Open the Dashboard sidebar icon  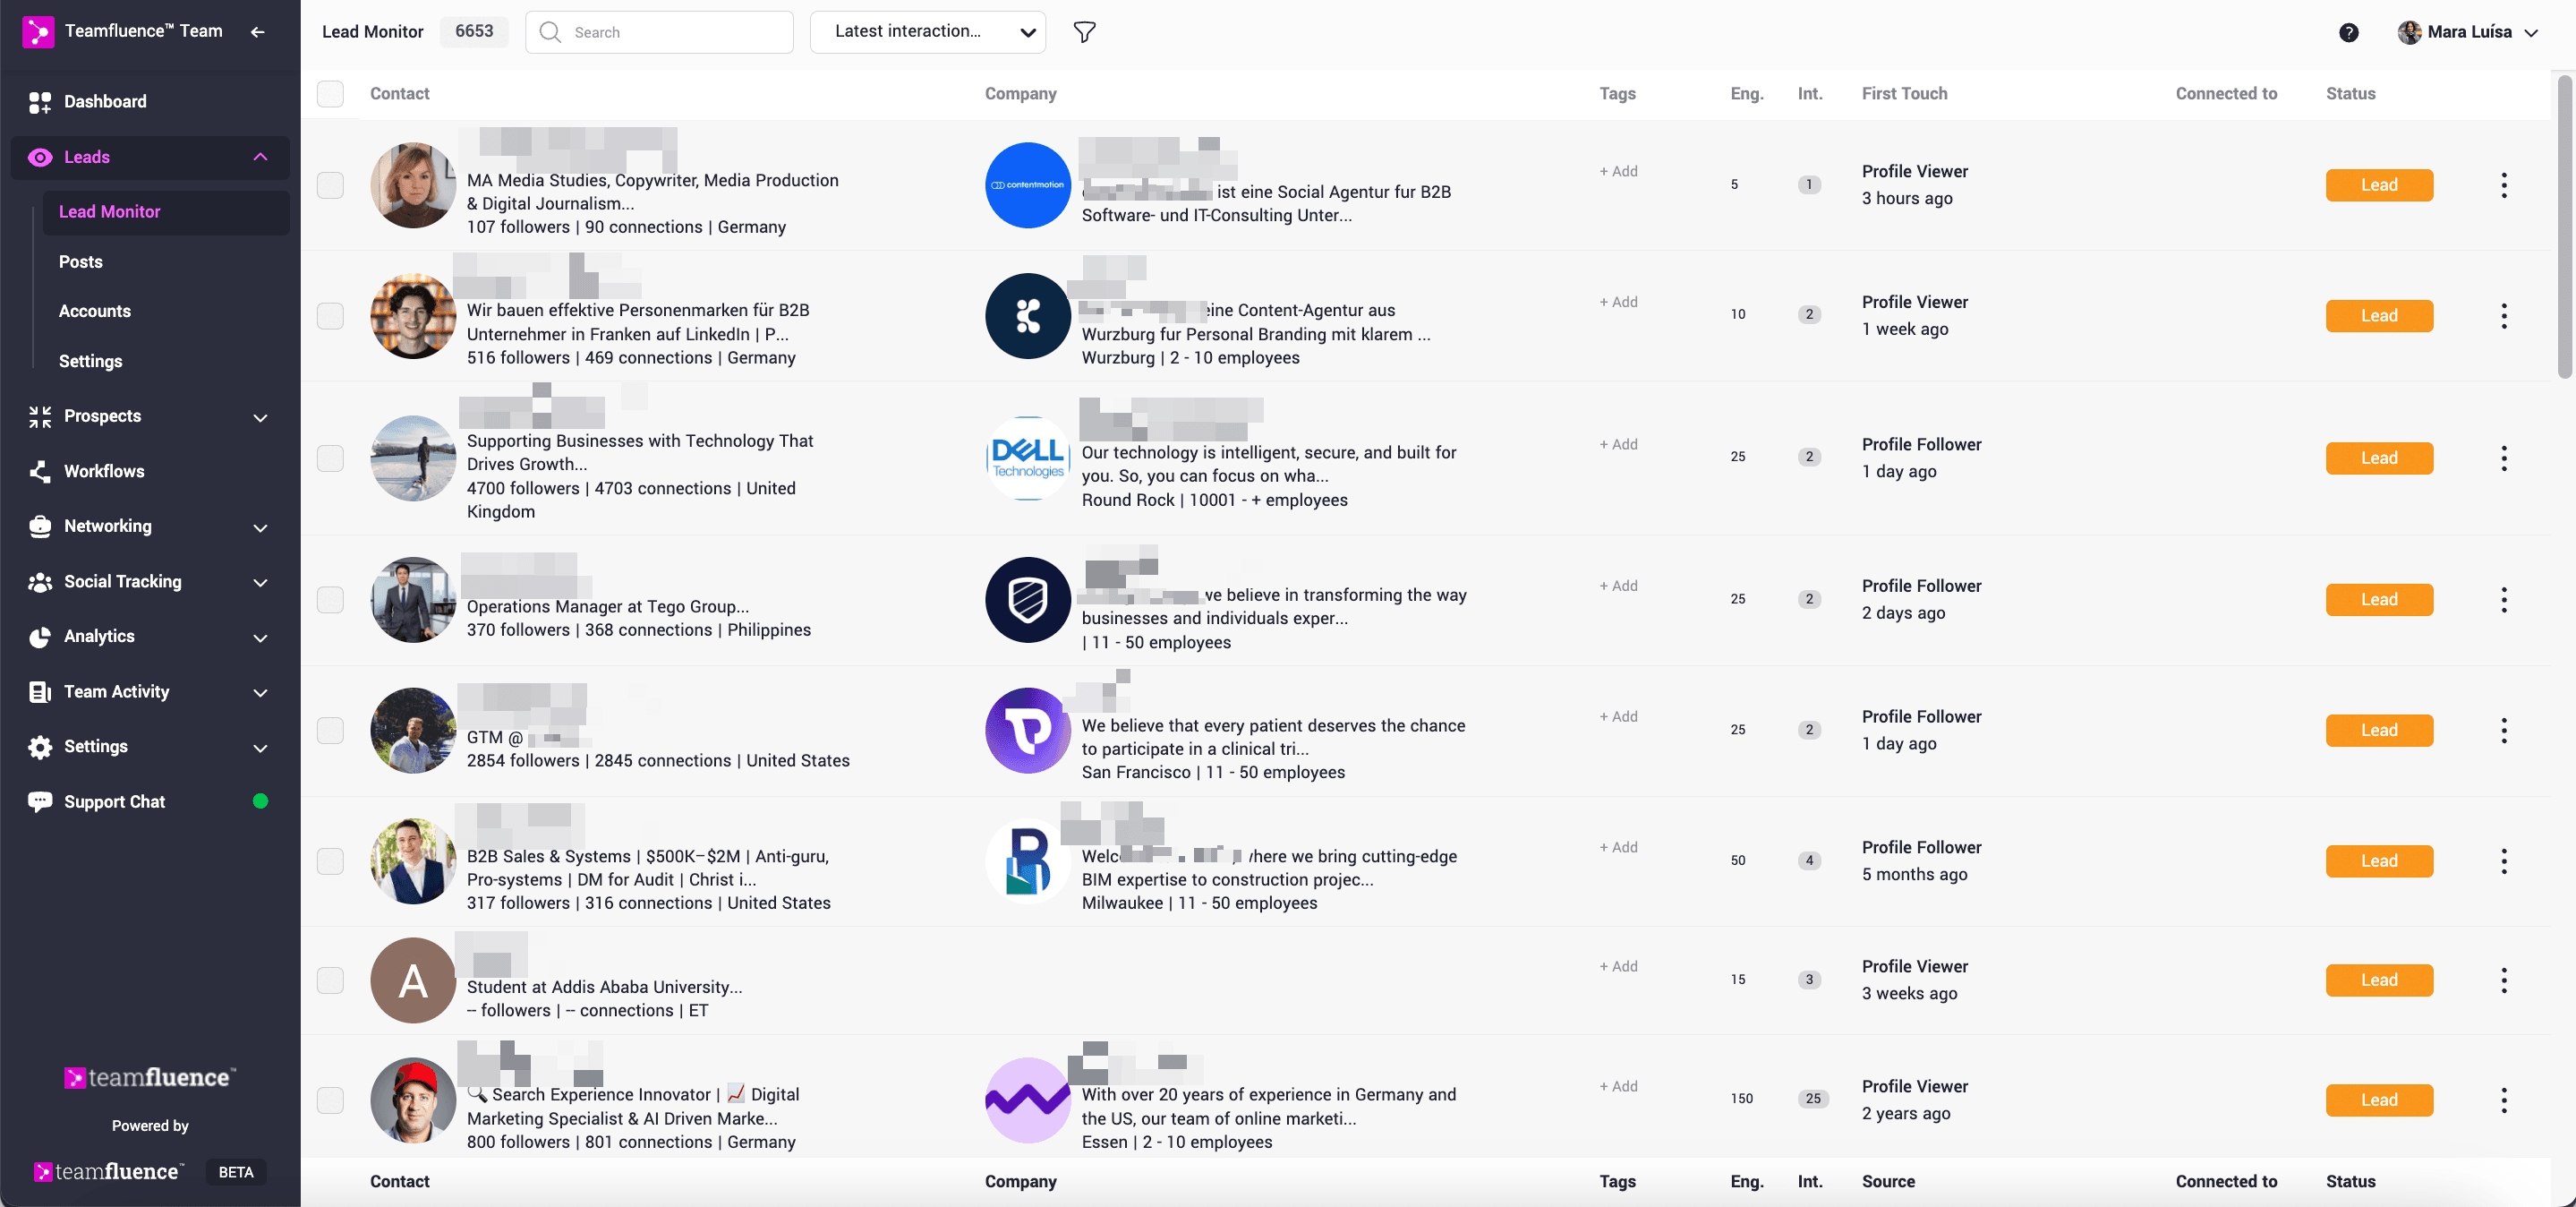[x=40, y=102]
